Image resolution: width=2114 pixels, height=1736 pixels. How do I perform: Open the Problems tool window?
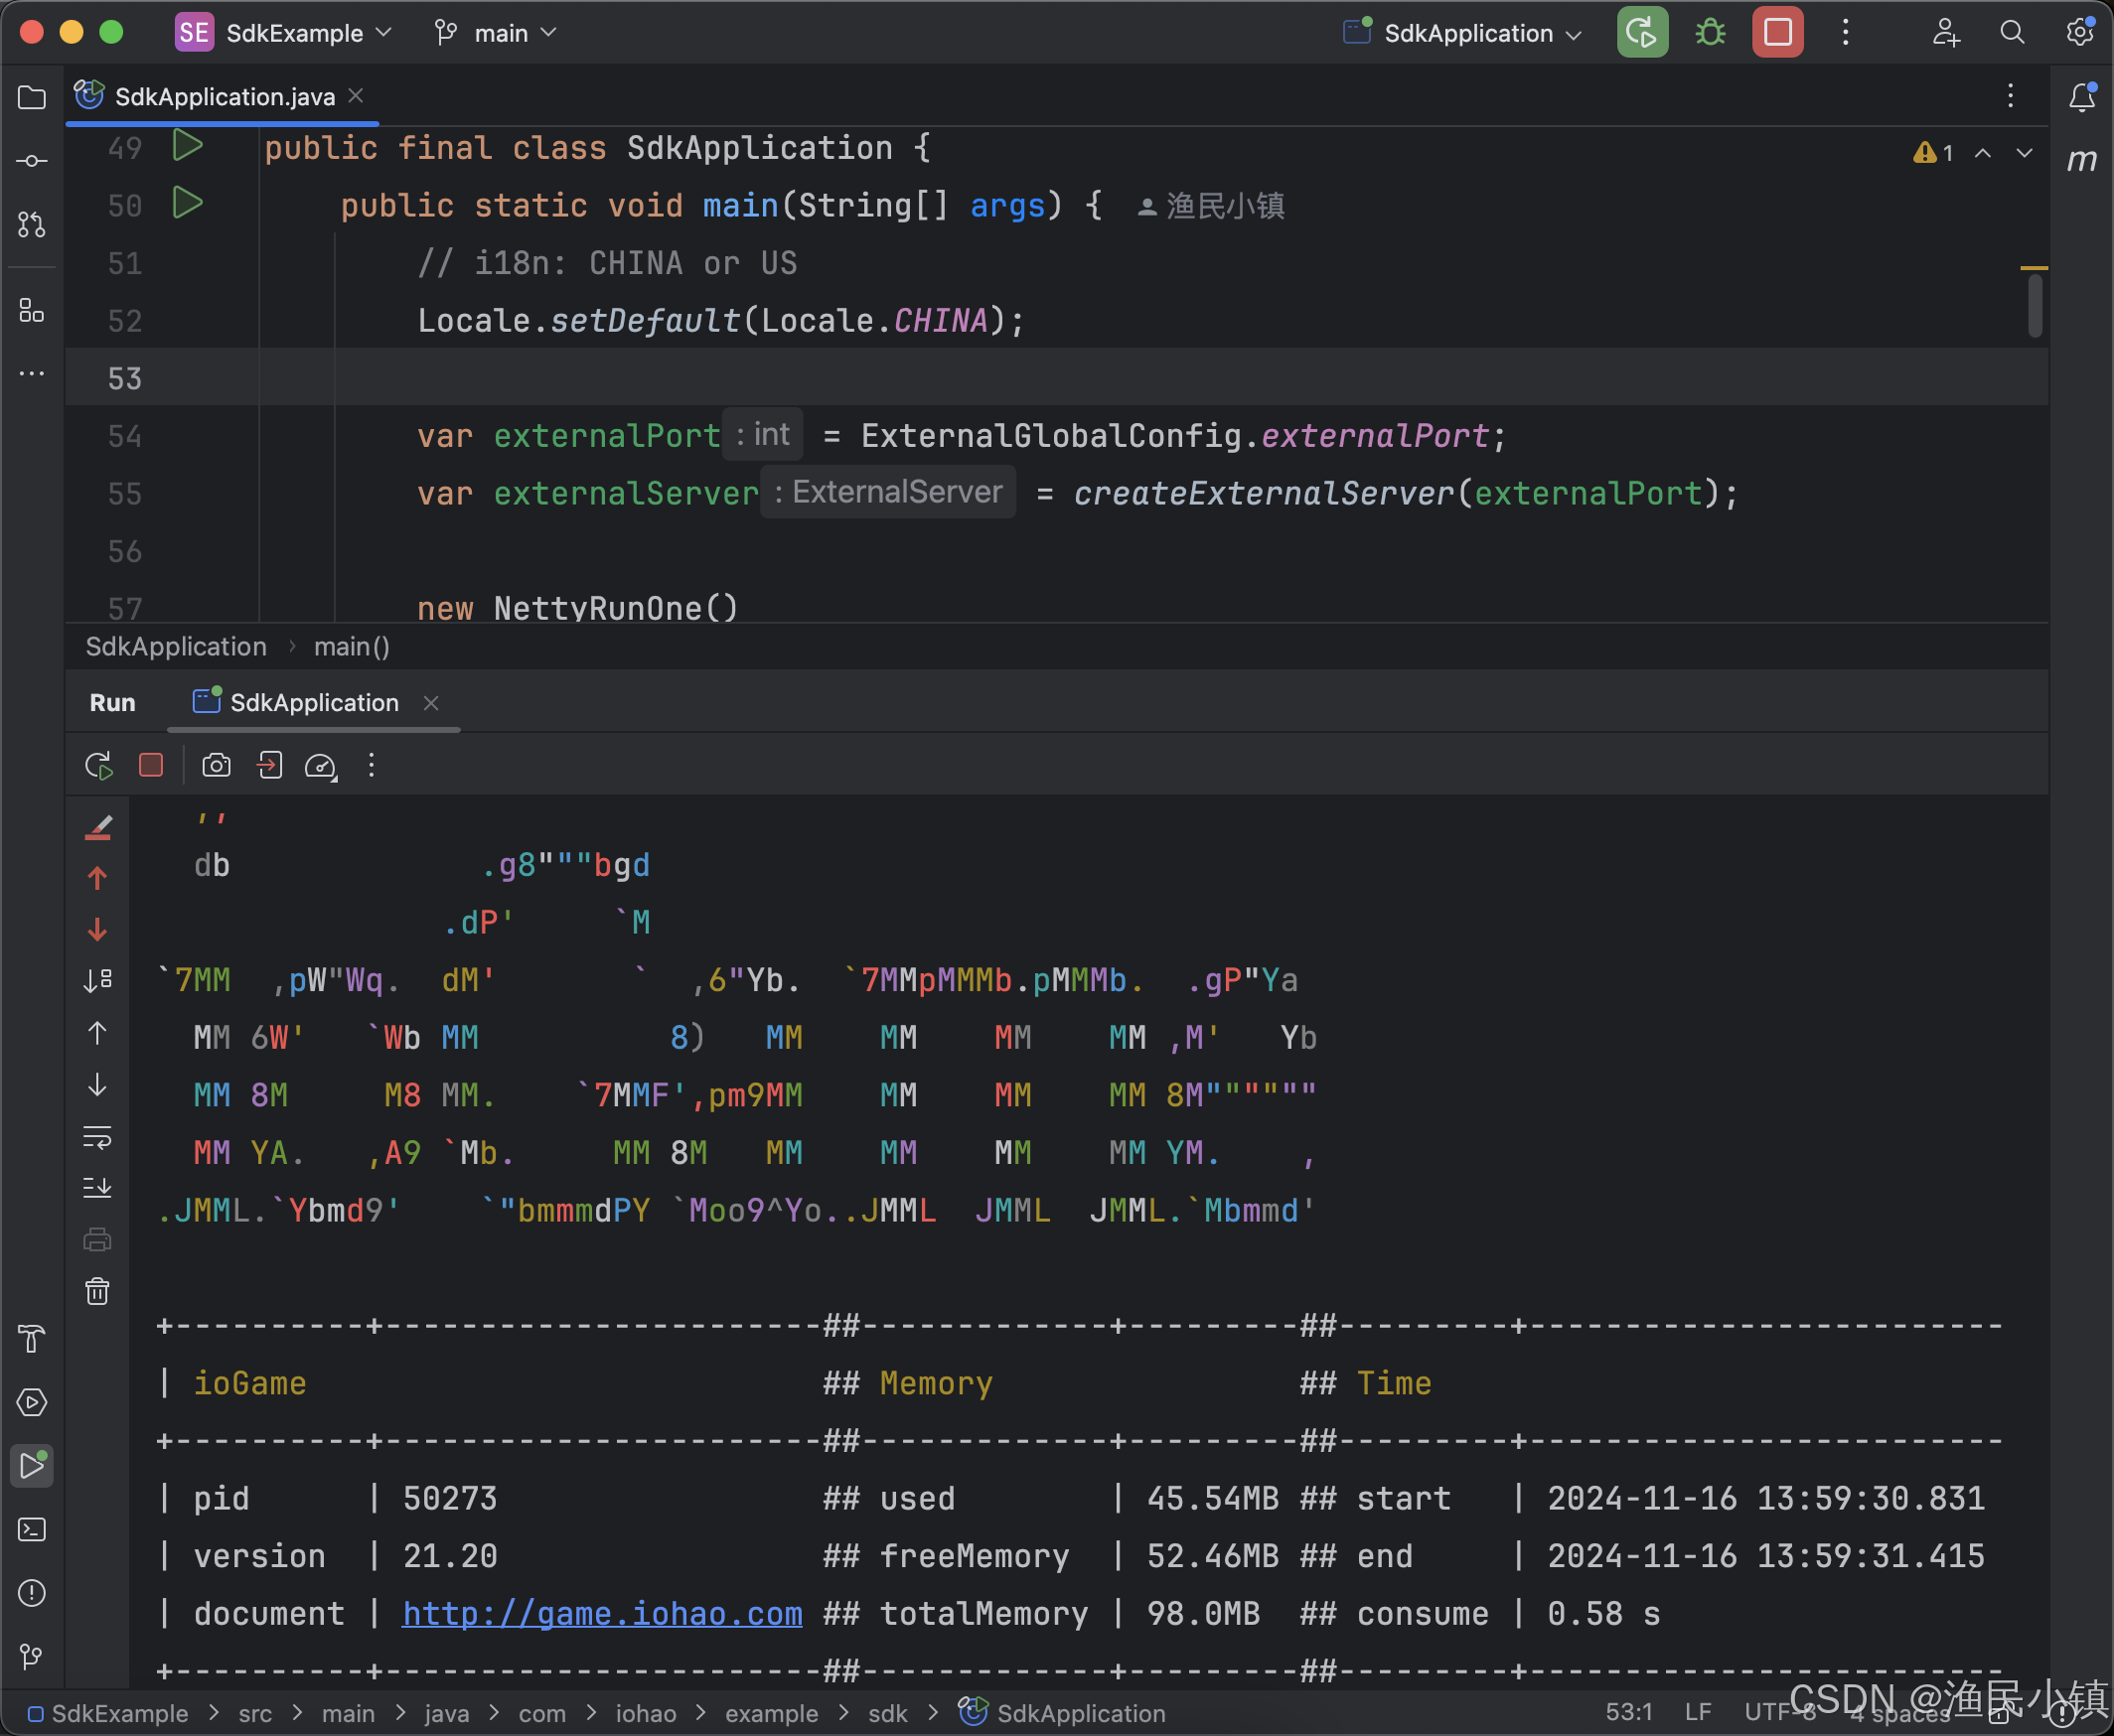(x=31, y=1594)
